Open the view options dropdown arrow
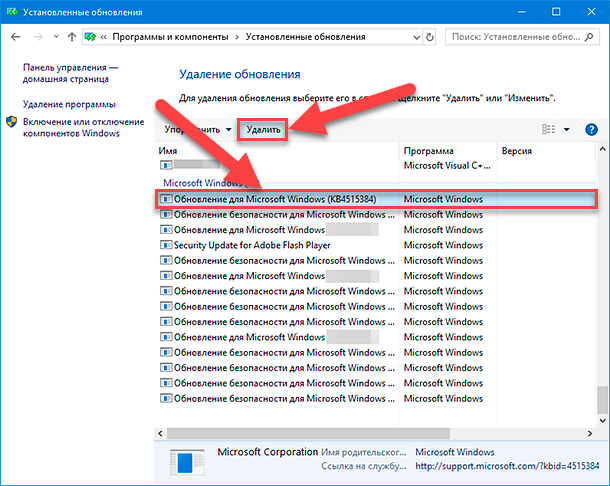This screenshot has height=486, width=610. 567,130
